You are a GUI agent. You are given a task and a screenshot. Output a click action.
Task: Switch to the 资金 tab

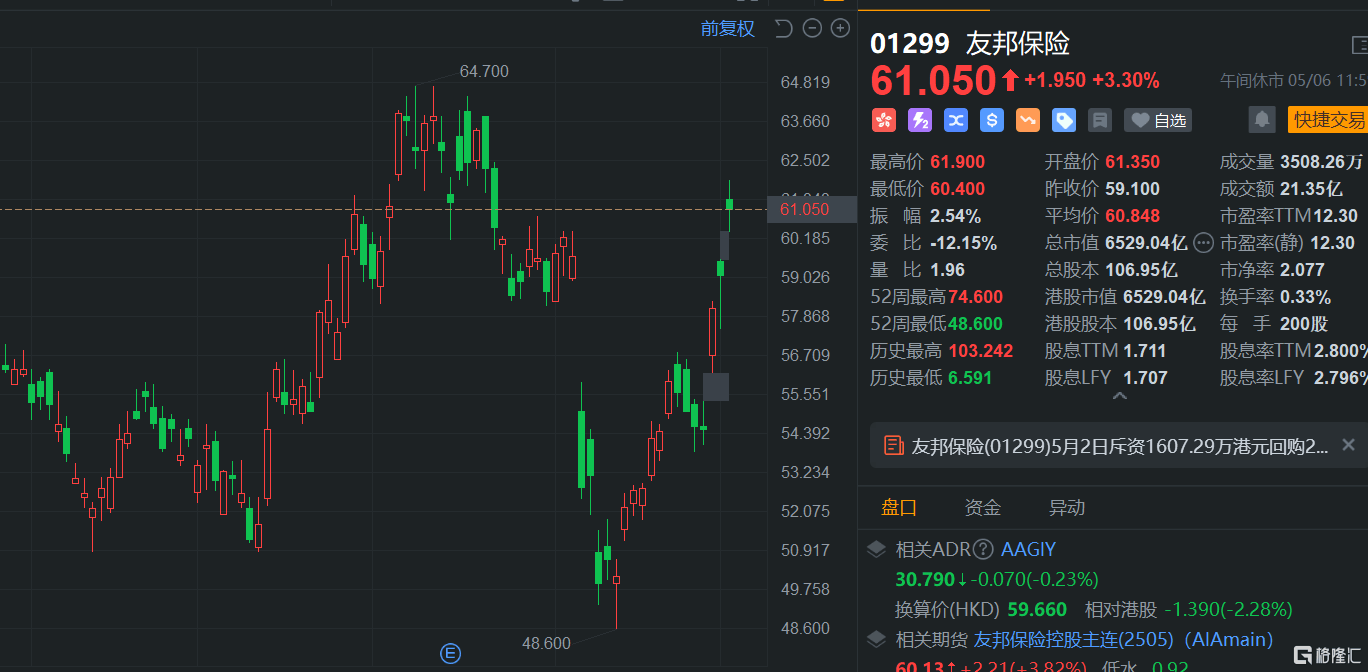(x=982, y=508)
